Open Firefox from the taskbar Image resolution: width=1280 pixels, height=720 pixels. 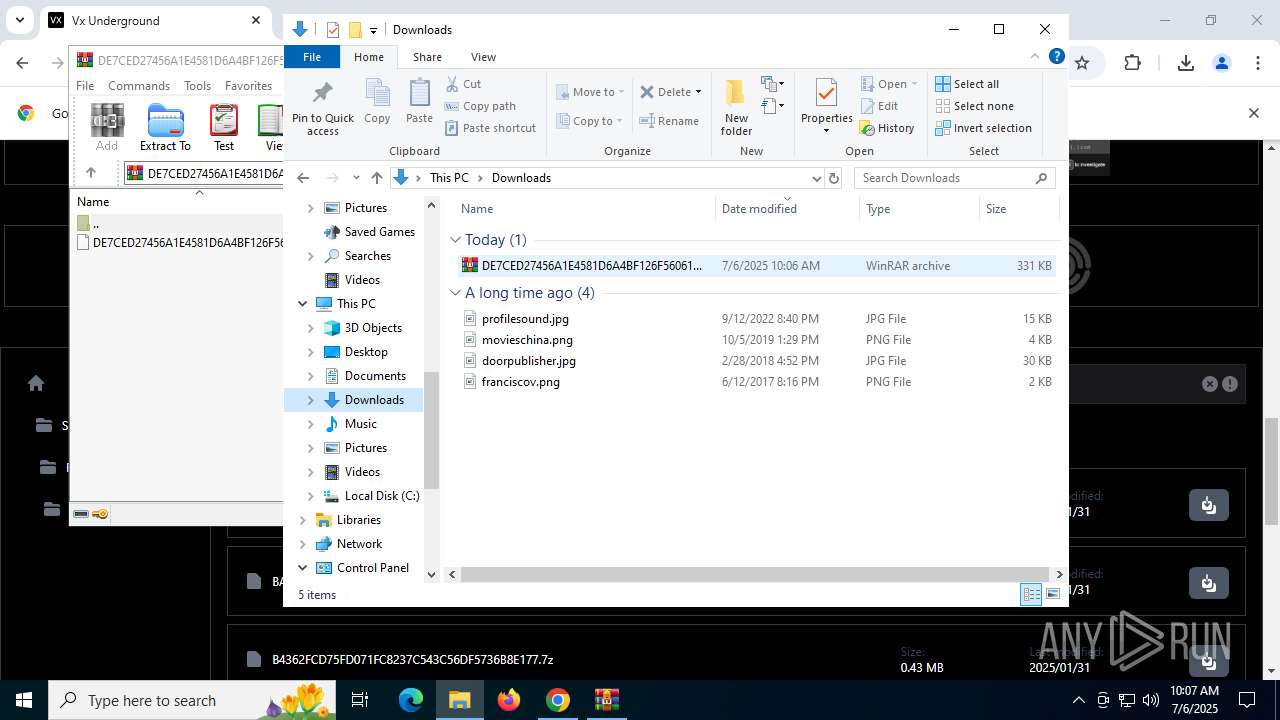509,700
